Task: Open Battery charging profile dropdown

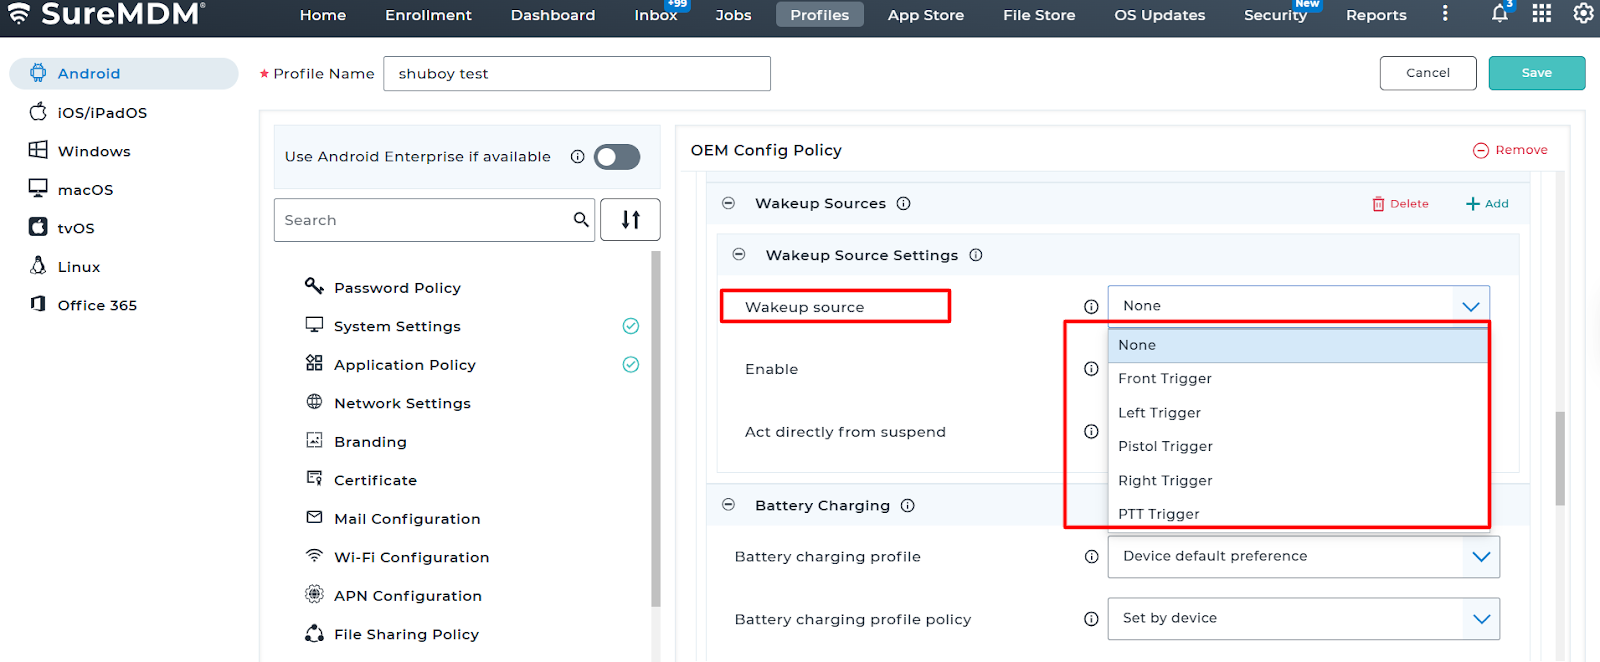Action: tap(1303, 557)
